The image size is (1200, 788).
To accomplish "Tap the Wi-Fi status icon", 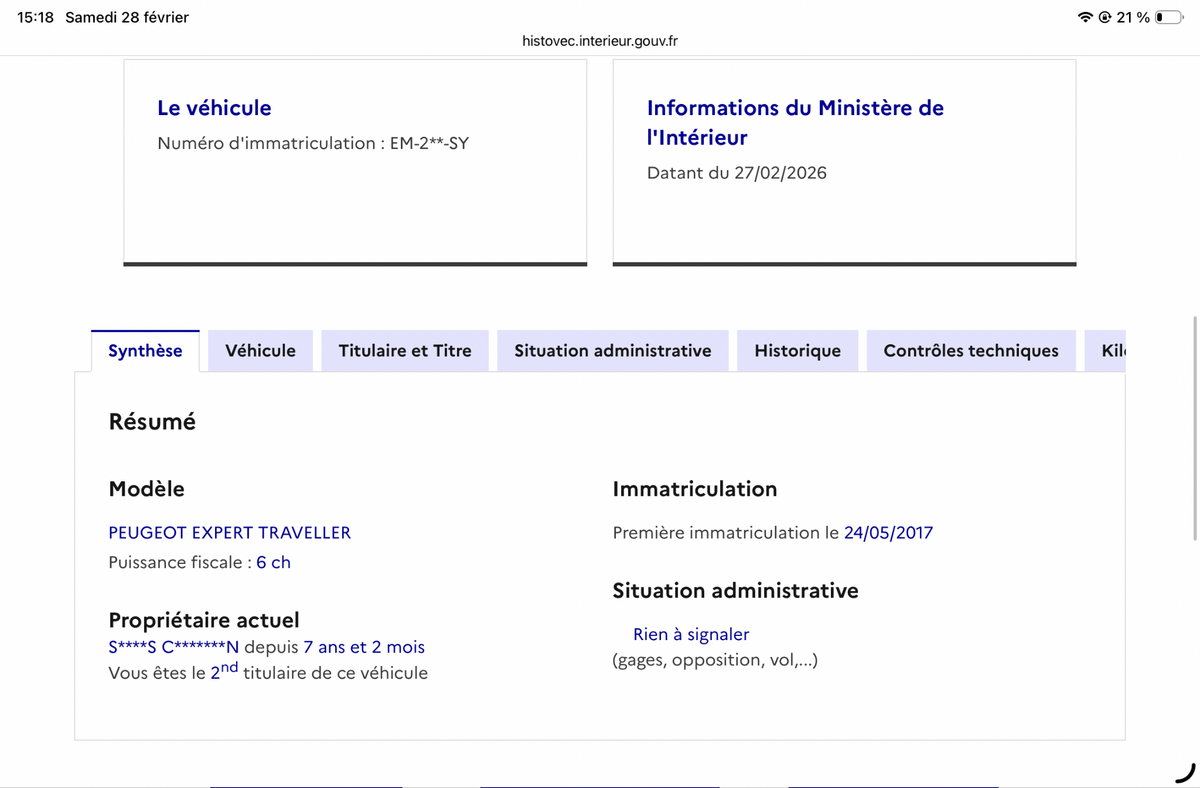I will 1085,18.
